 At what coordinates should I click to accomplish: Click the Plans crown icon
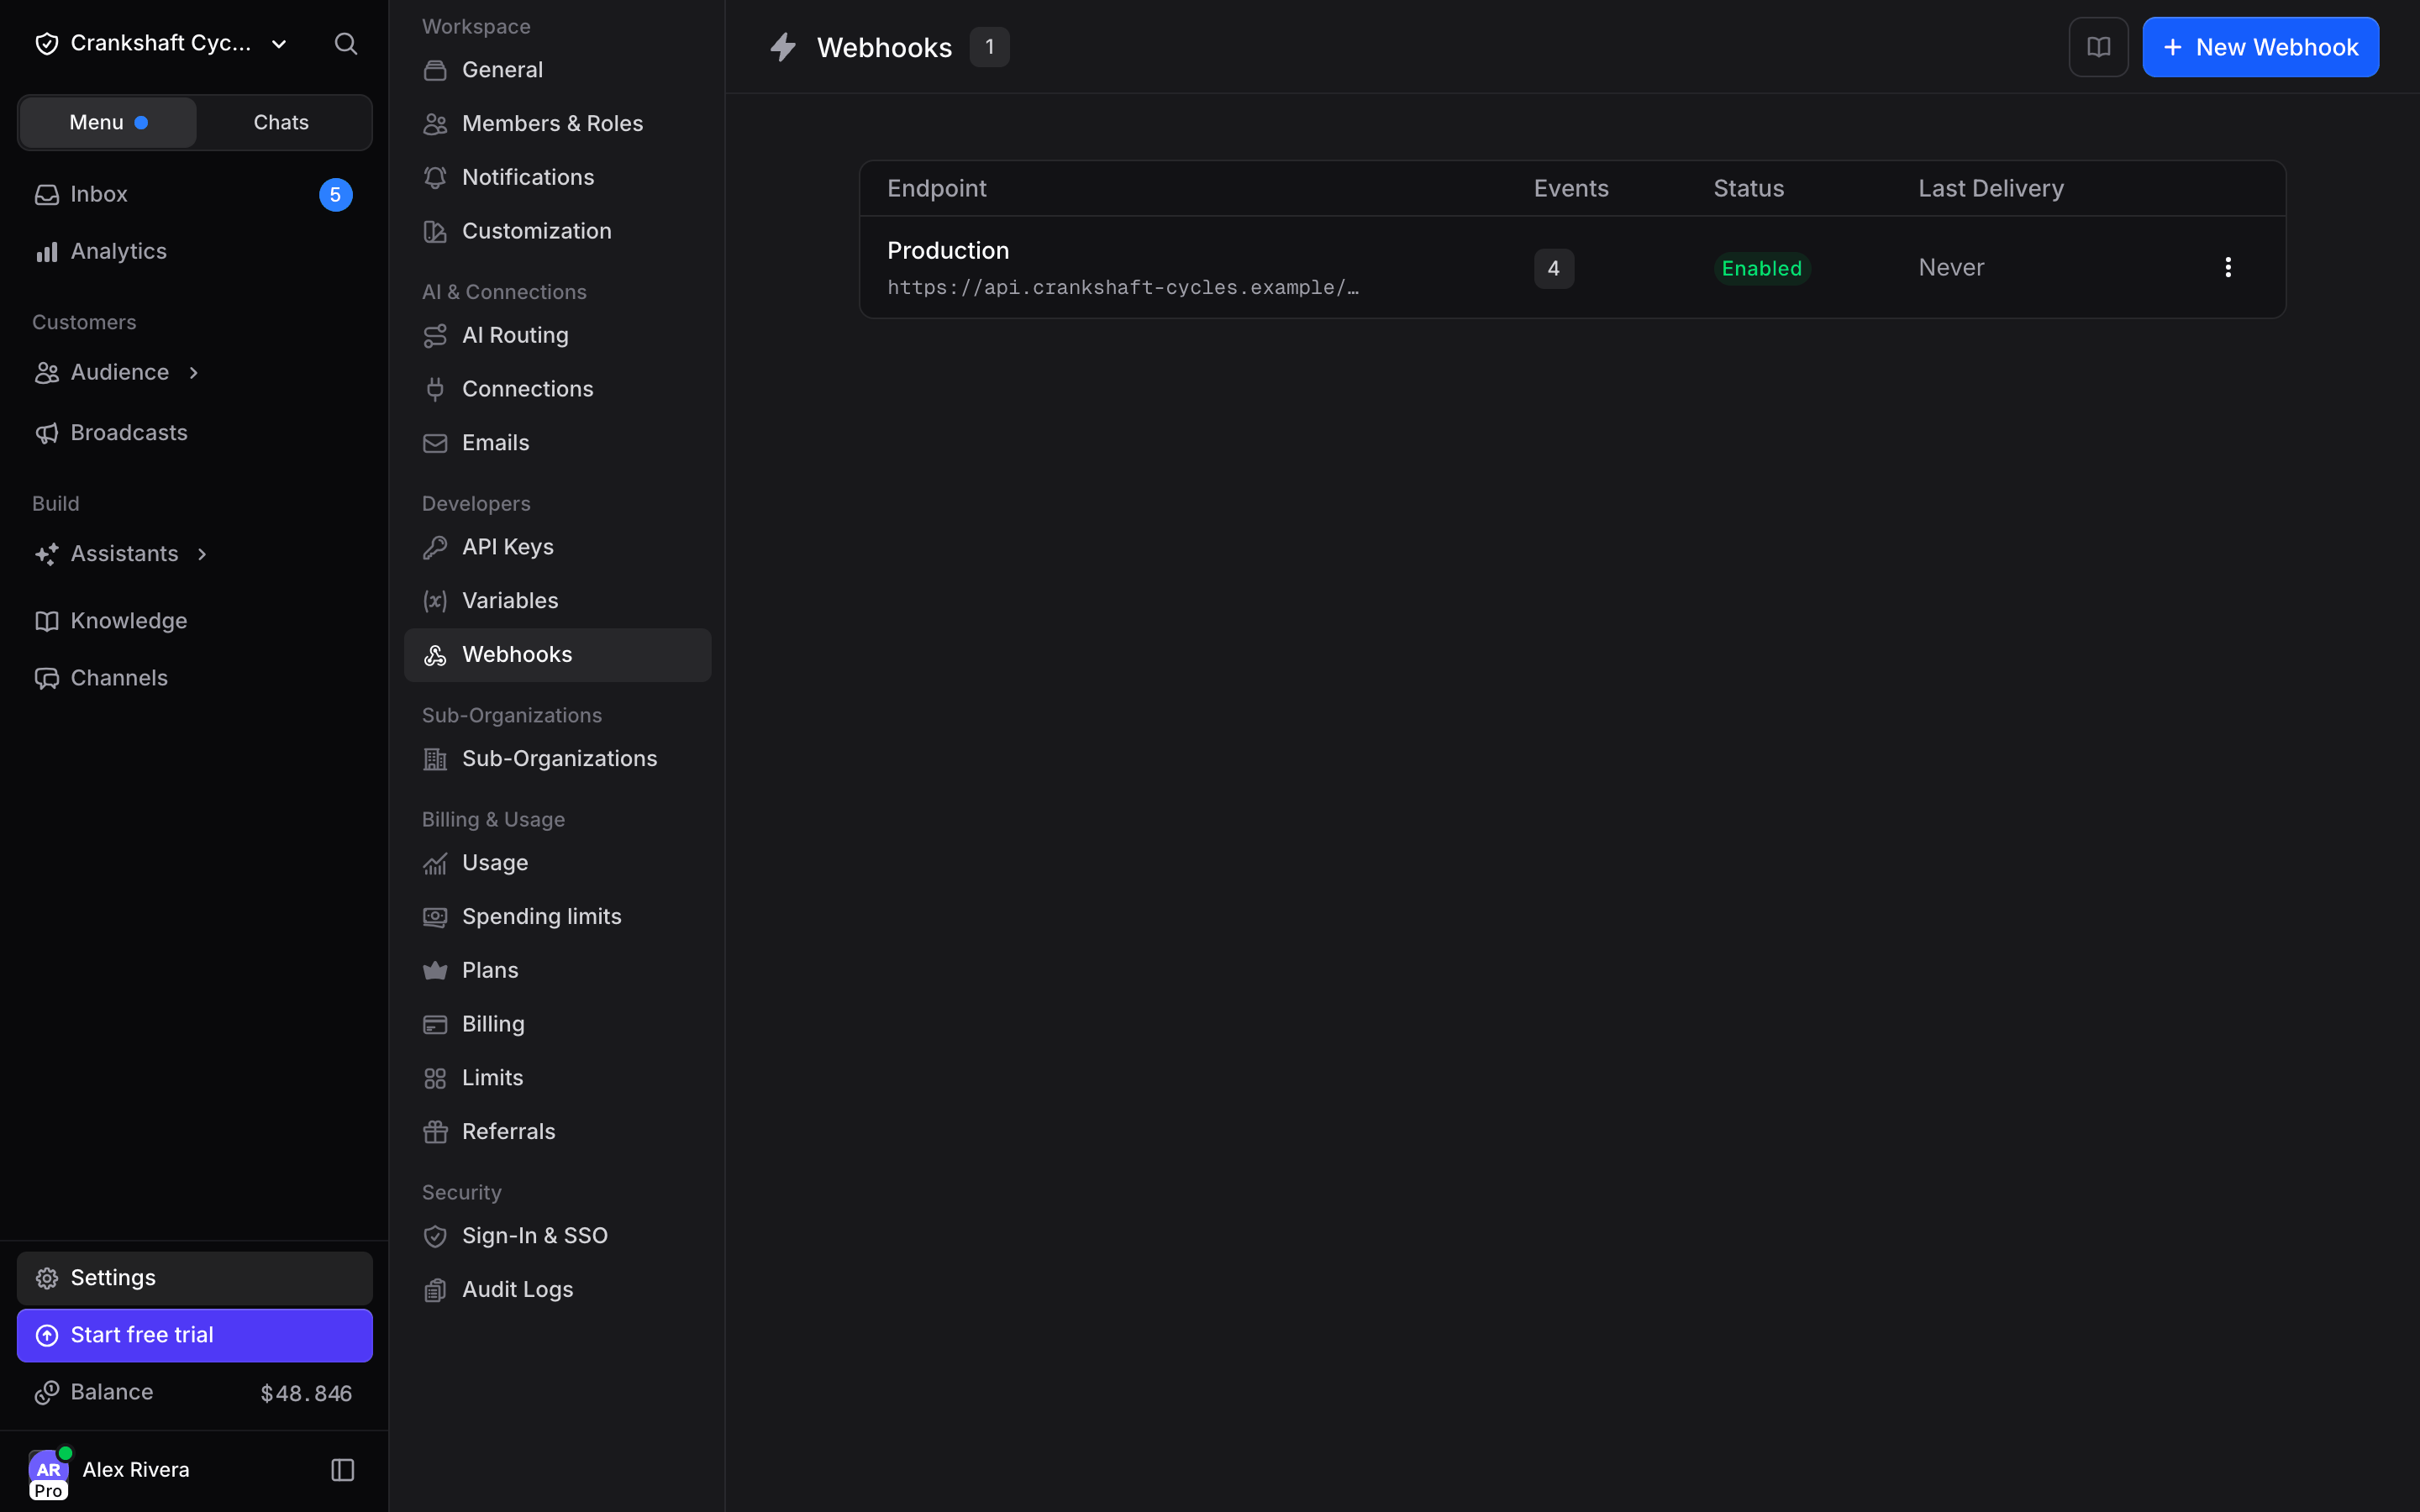point(435,970)
